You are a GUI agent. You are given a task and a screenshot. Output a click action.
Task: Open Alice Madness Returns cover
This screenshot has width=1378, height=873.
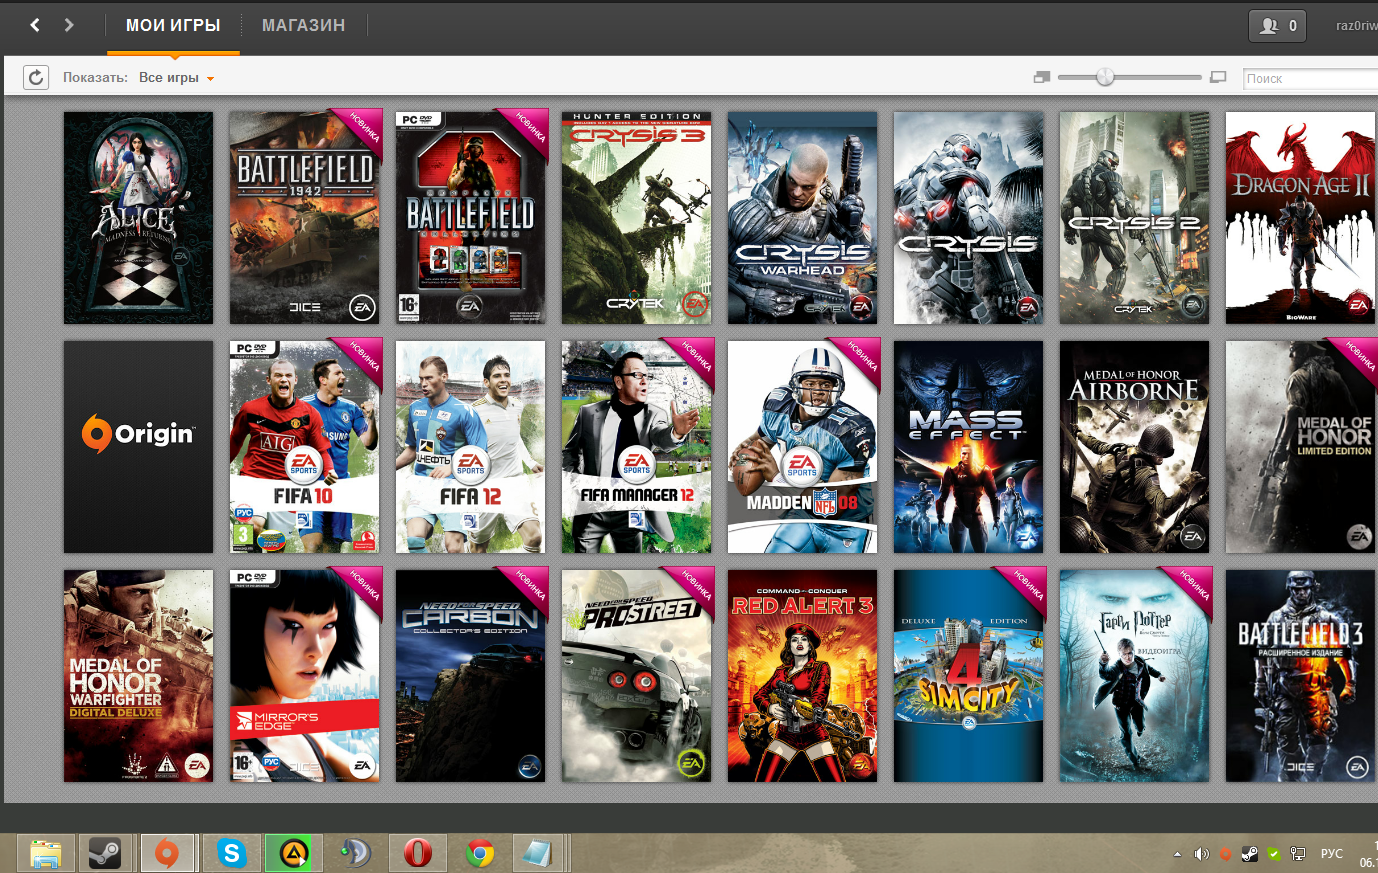138,217
